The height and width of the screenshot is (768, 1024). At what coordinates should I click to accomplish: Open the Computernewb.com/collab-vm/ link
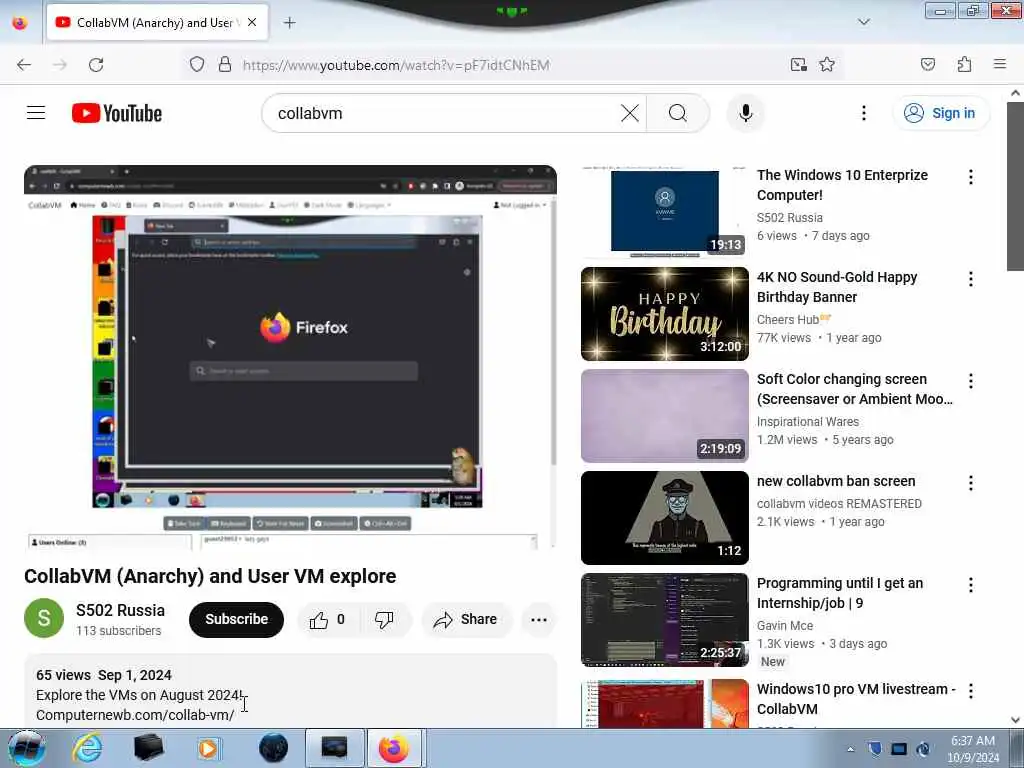coord(135,715)
